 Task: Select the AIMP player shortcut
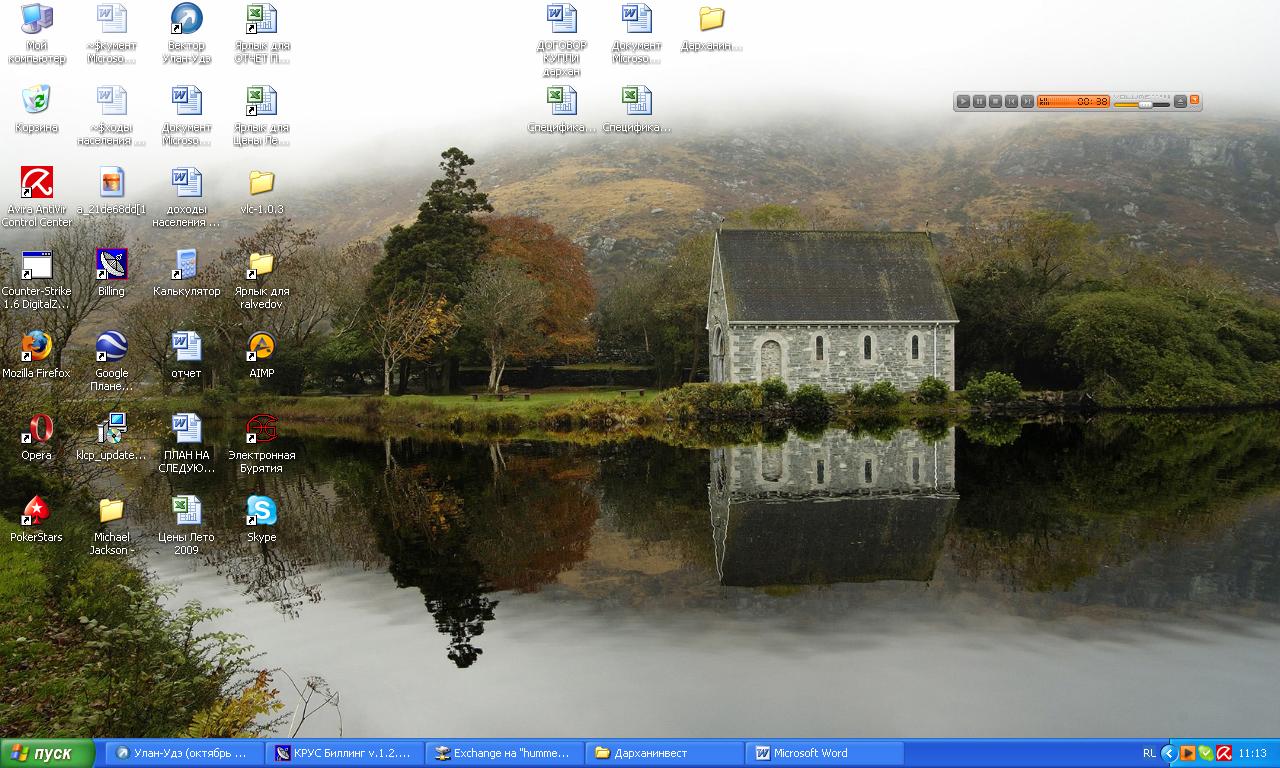click(261, 347)
